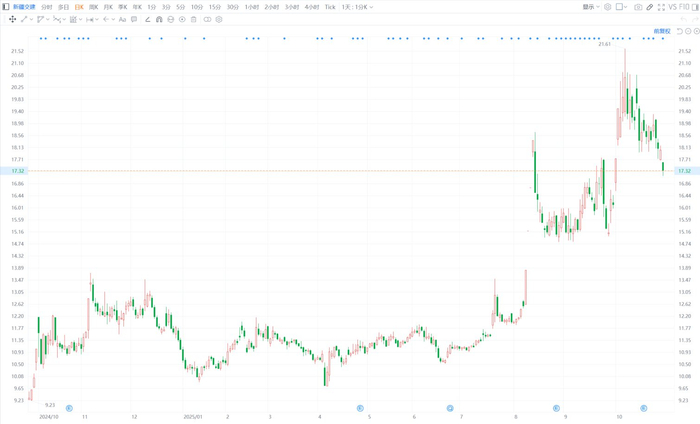Viewport: 700px width, 424px height.
Task: Click the VS compare button
Action: [x=672, y=7]
